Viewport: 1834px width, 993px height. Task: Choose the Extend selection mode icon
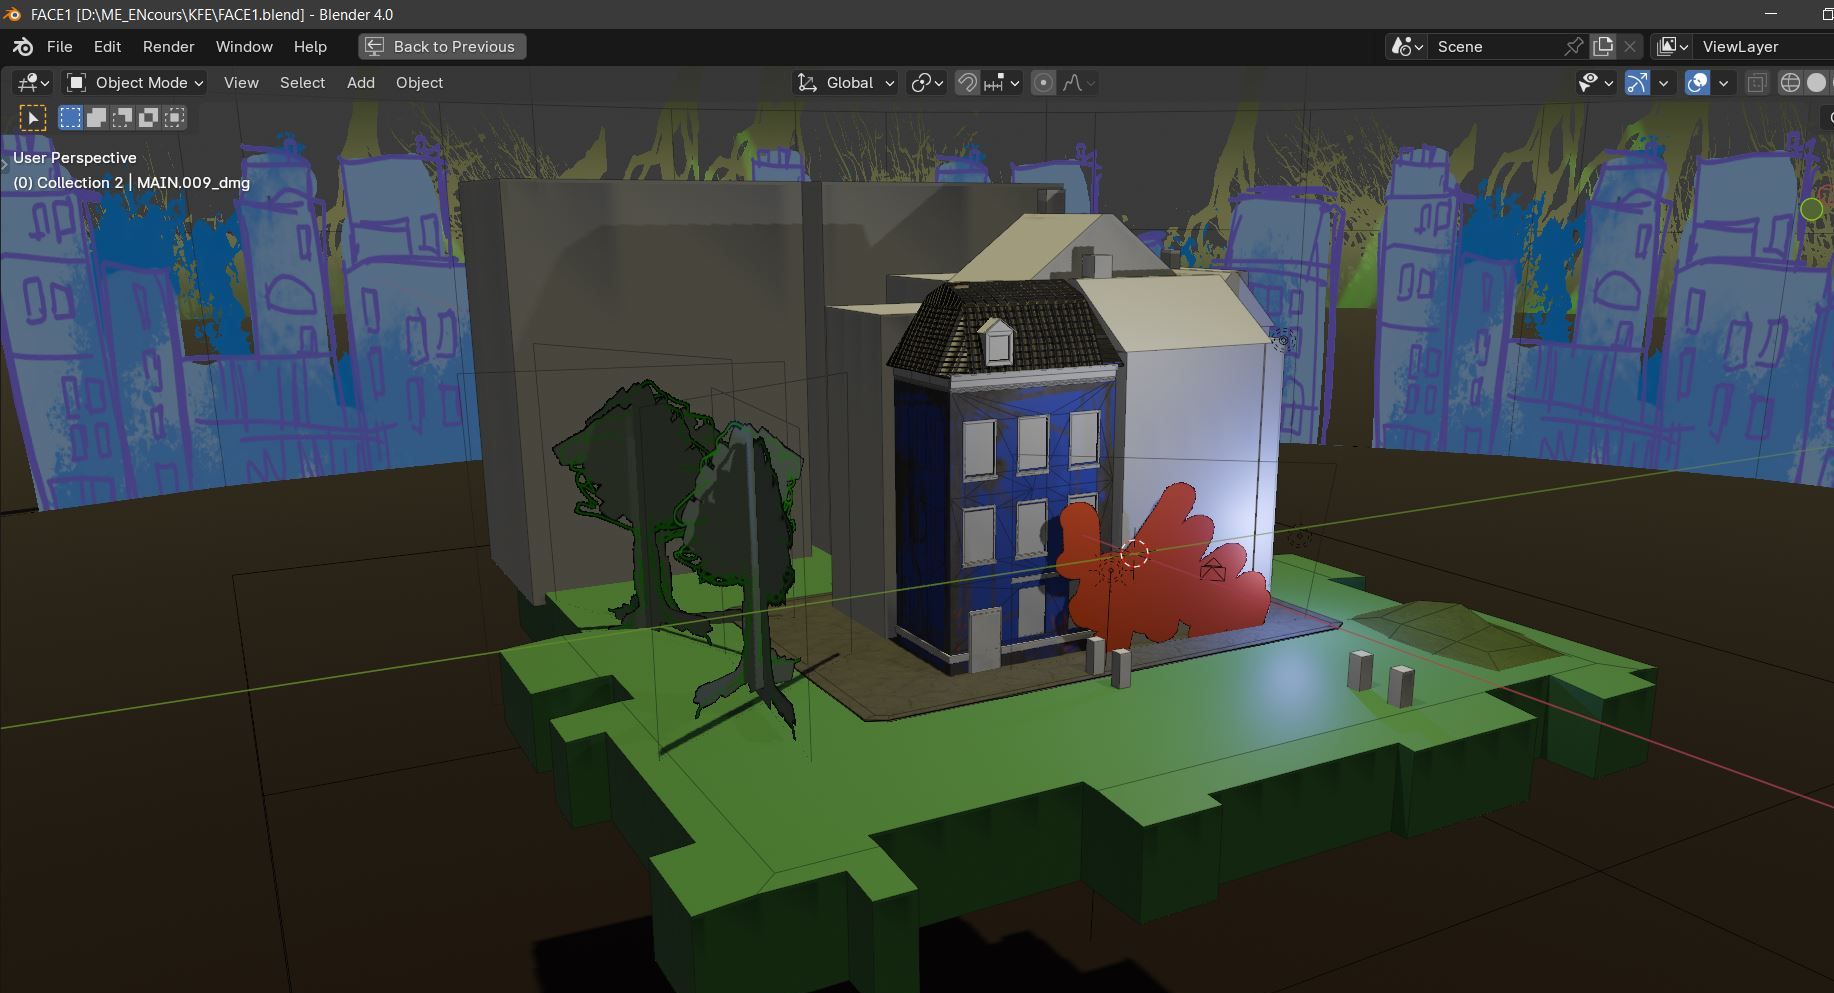point(96,118)
